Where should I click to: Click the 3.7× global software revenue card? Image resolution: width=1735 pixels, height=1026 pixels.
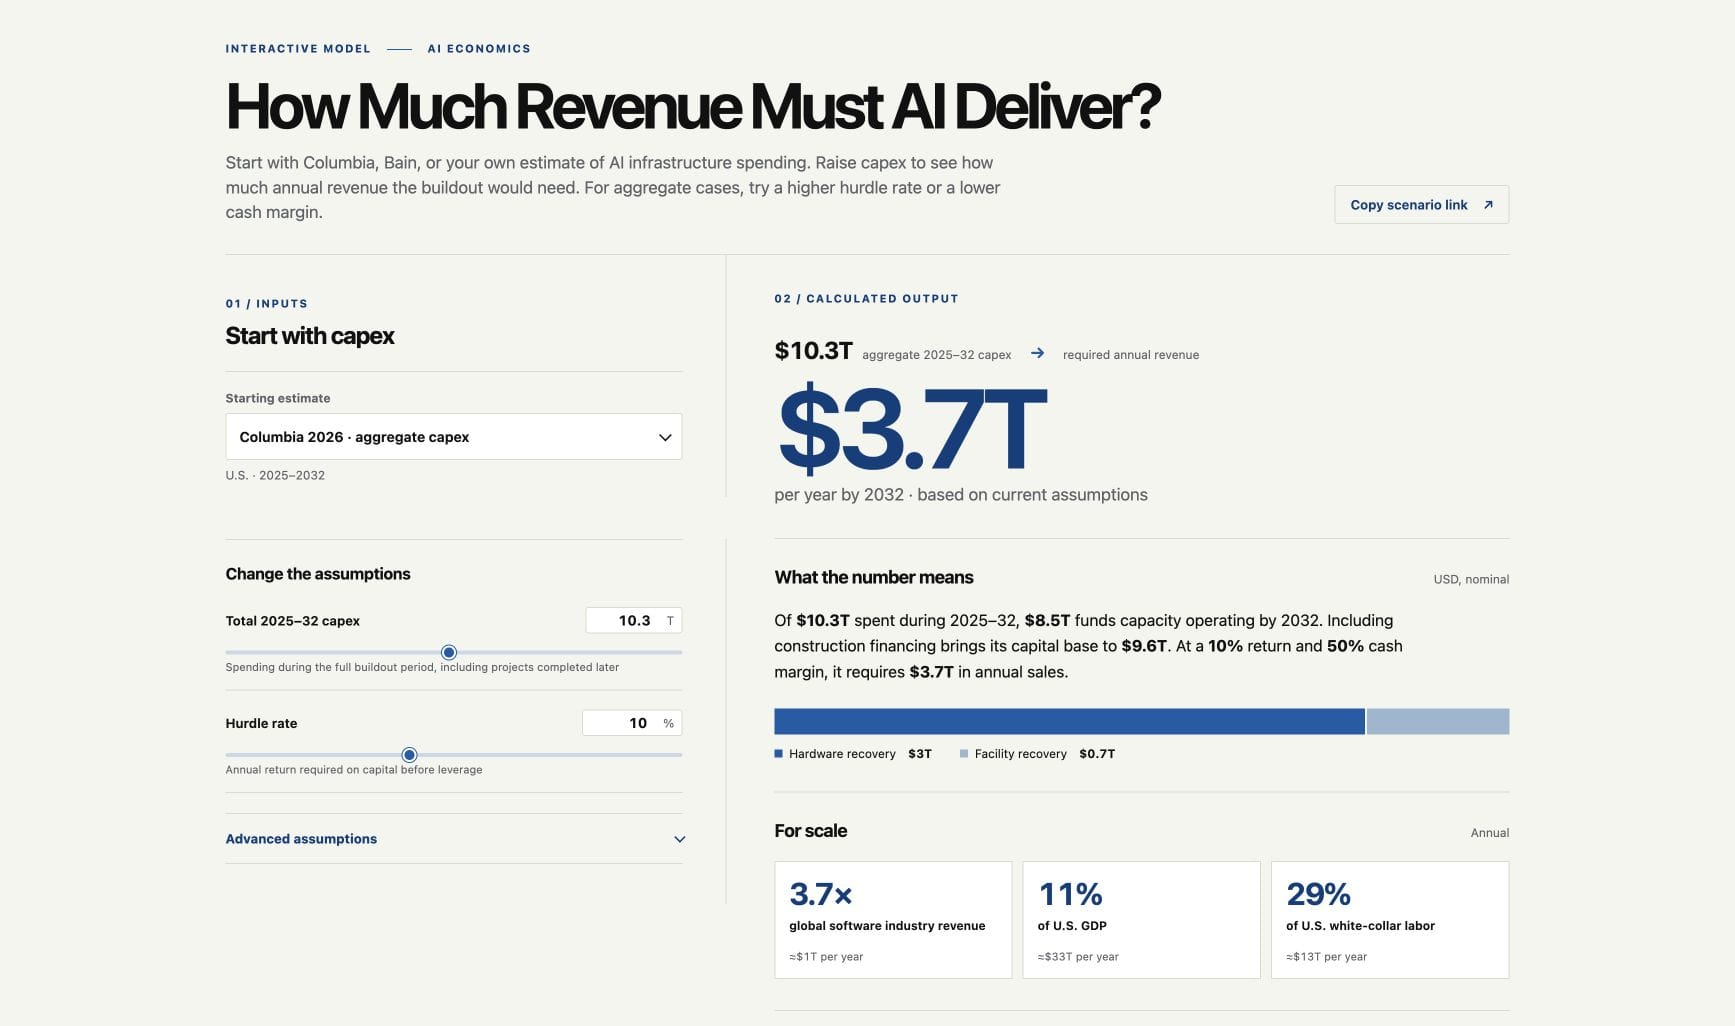(x=893, y=920)
